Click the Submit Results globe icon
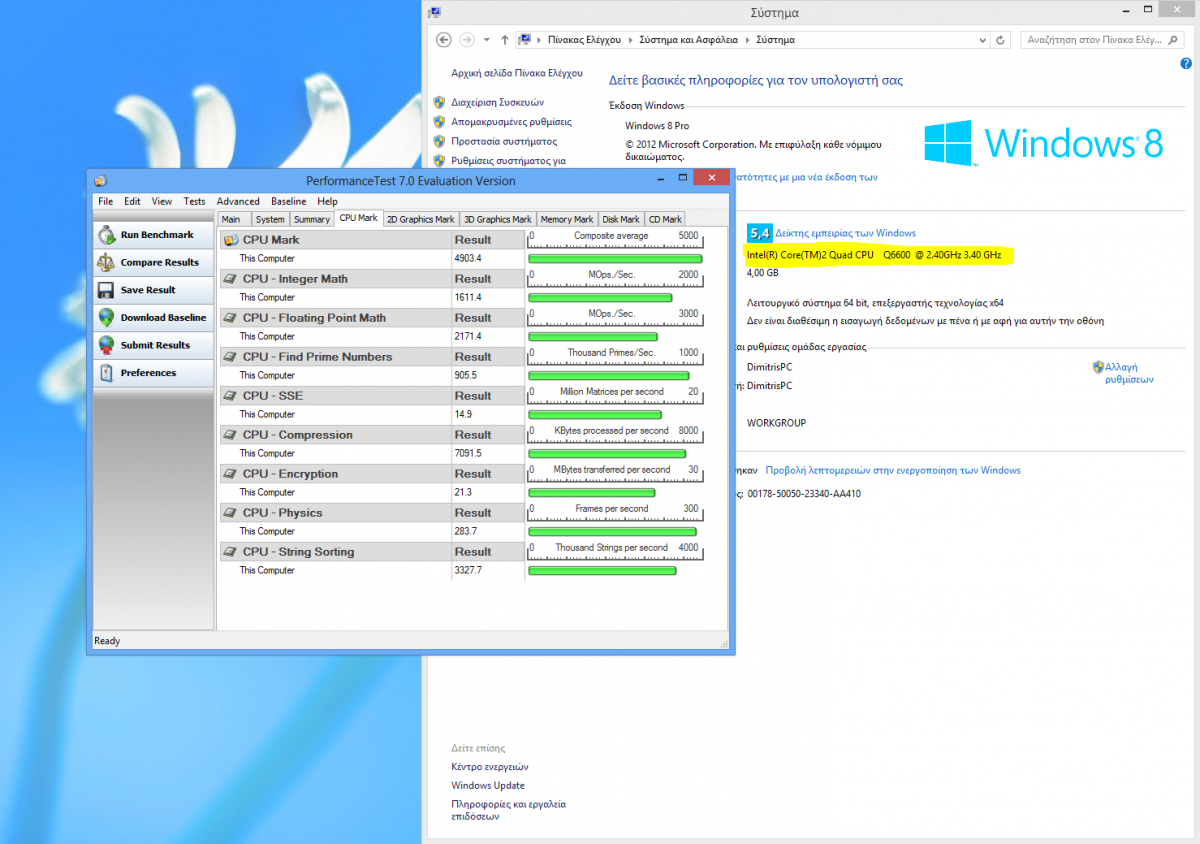 coord(106,345)
